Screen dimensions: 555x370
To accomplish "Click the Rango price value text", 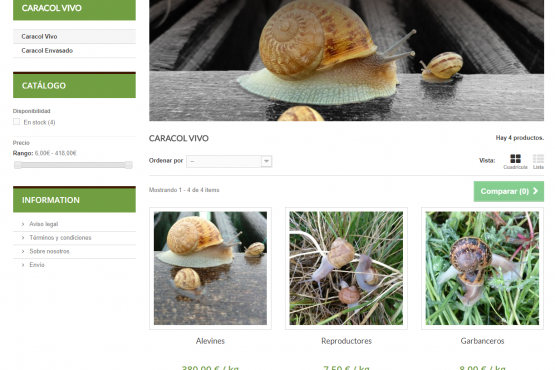I will point(56,153).
